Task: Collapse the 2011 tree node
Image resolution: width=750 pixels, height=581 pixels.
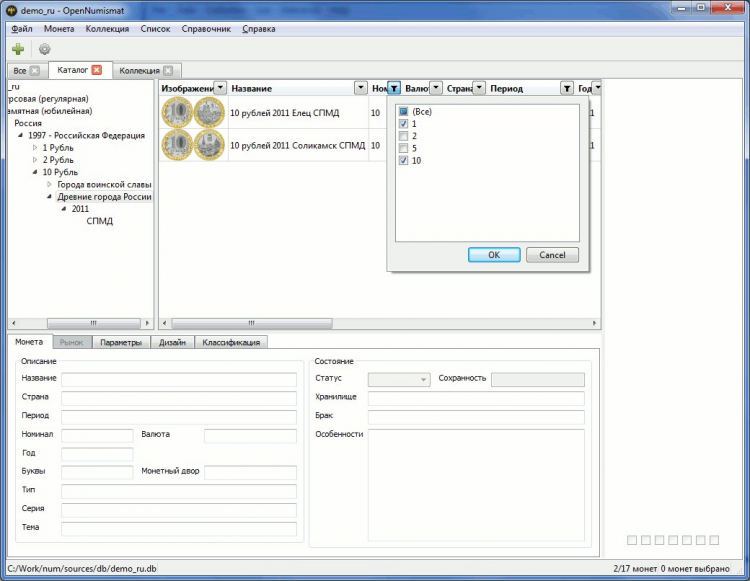Action: click(x=64, y=209)
